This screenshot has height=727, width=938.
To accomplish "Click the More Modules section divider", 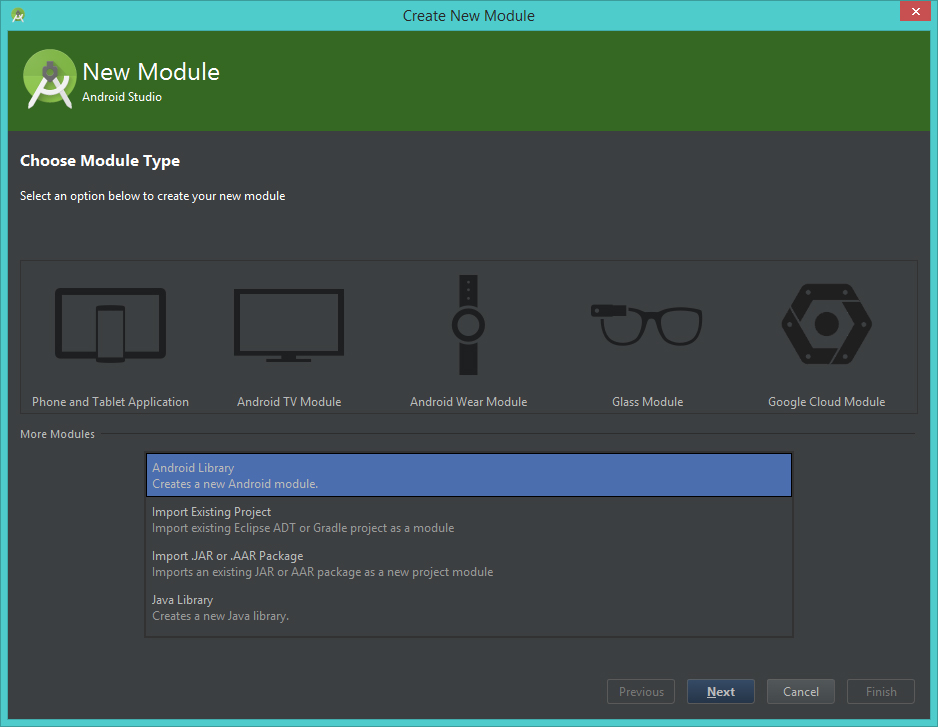I will [56, 433].
